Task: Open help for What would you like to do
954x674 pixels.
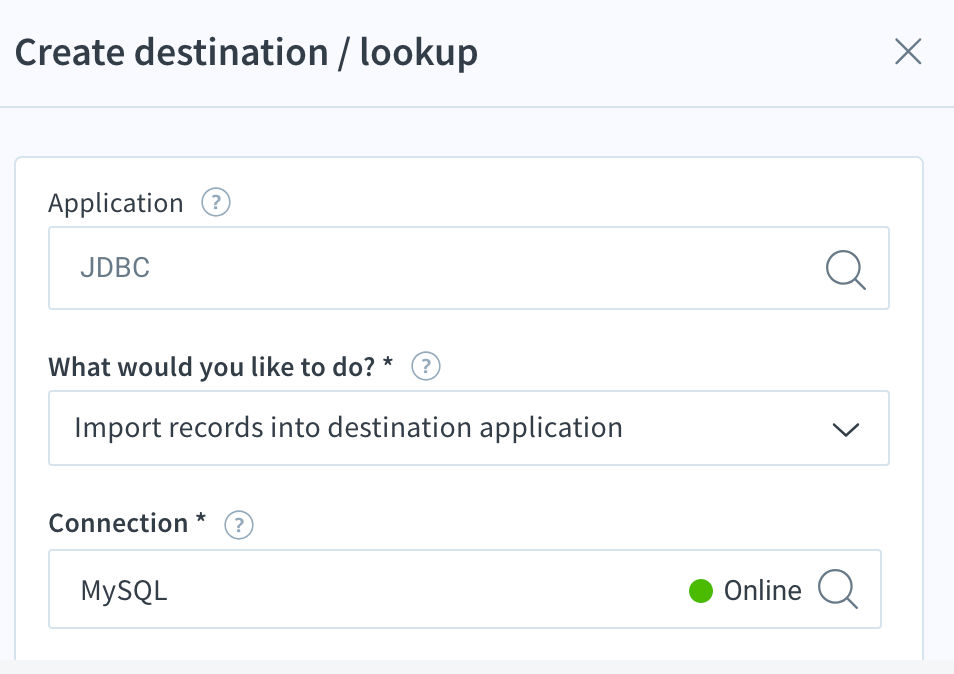Action: point(426,366)
